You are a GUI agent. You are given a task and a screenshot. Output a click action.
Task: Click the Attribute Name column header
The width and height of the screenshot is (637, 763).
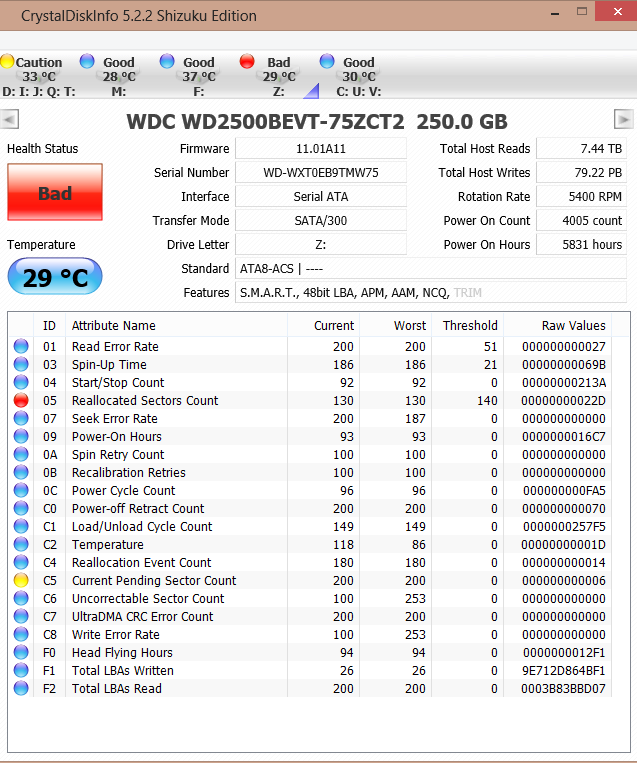point(176,325)
